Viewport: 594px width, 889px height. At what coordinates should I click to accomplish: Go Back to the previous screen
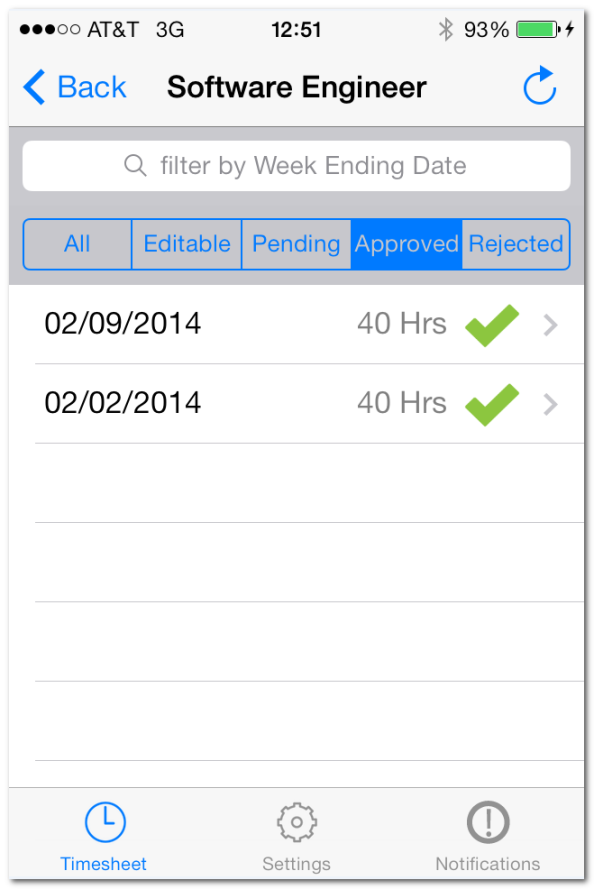75,87
